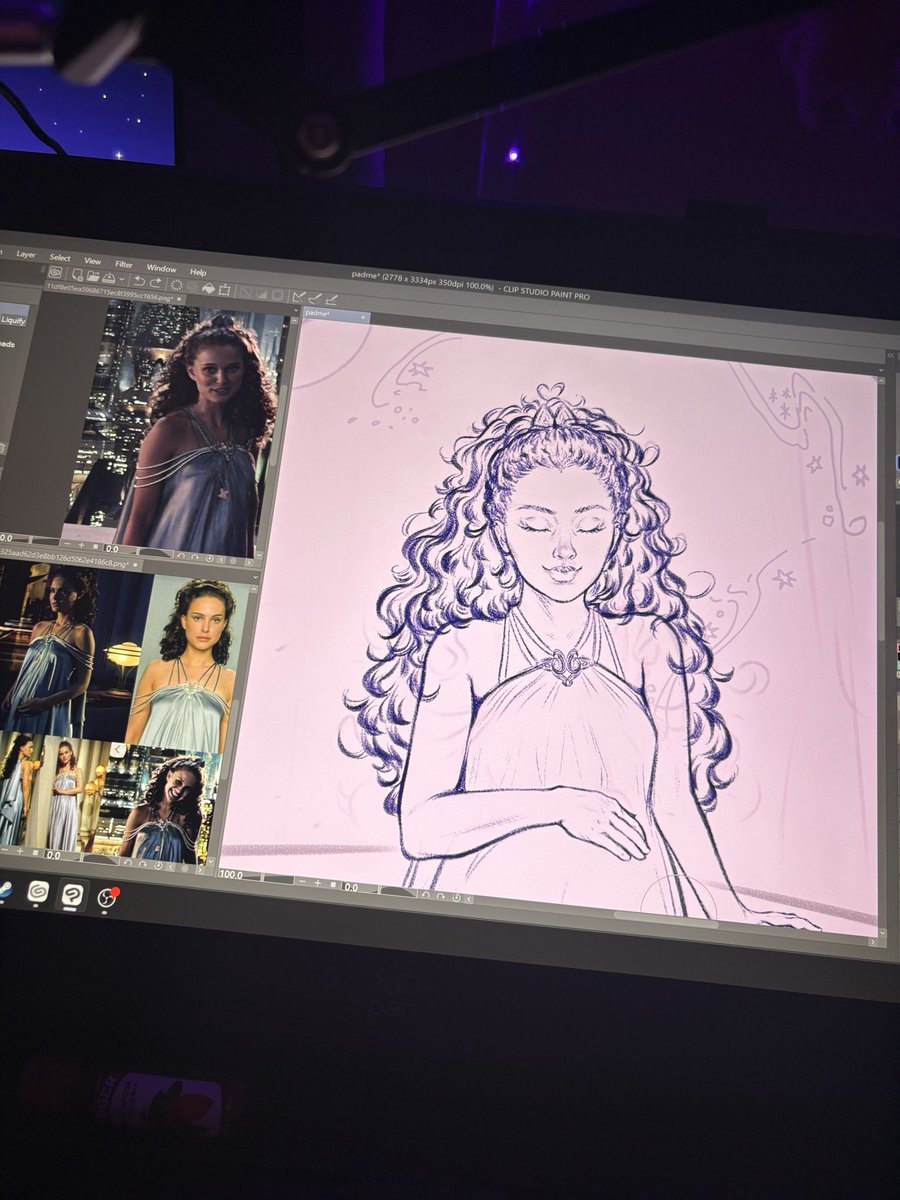Launch OBS from the taskbar
This screenshot has width=900, height=1200.
point(107,897)
